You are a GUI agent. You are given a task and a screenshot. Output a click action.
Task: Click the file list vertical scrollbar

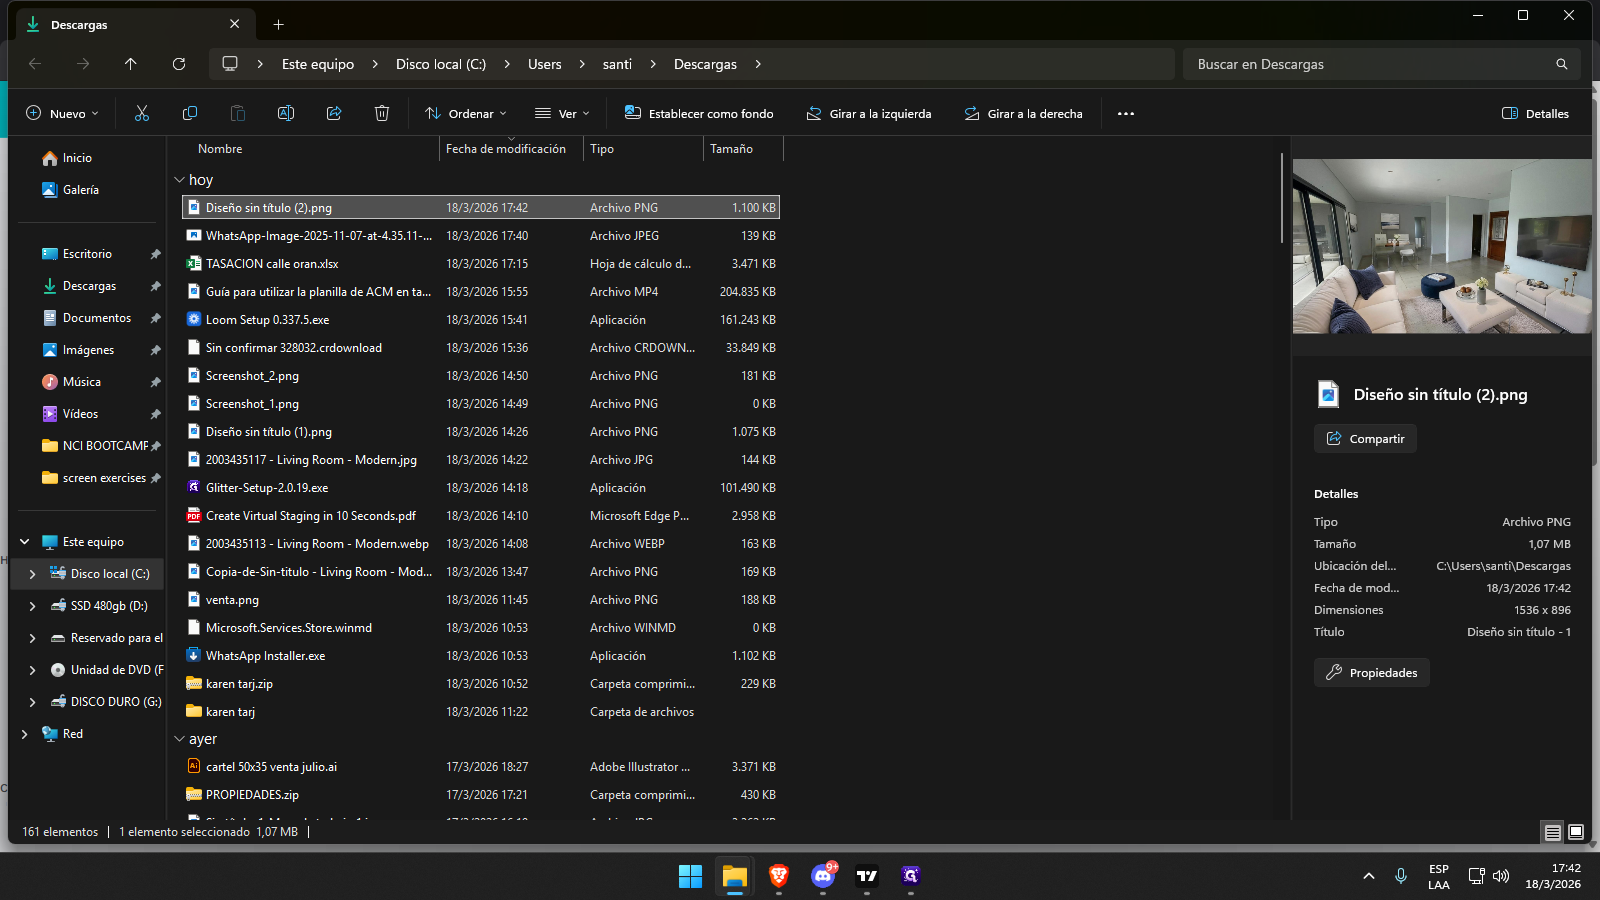[1281, 200]
